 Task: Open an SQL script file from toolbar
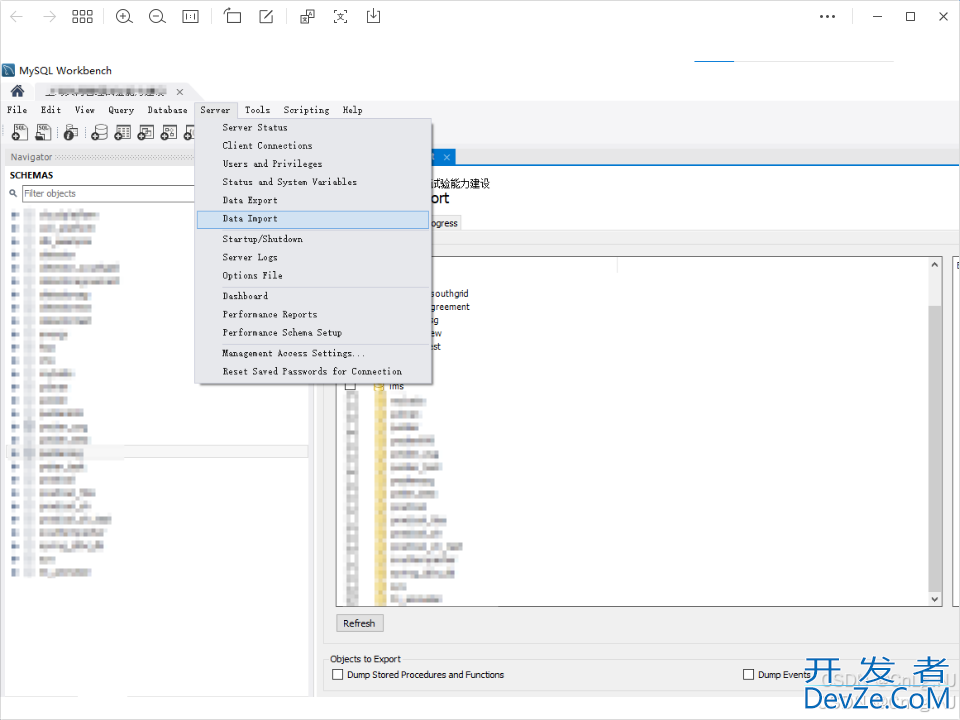point(43,132)
